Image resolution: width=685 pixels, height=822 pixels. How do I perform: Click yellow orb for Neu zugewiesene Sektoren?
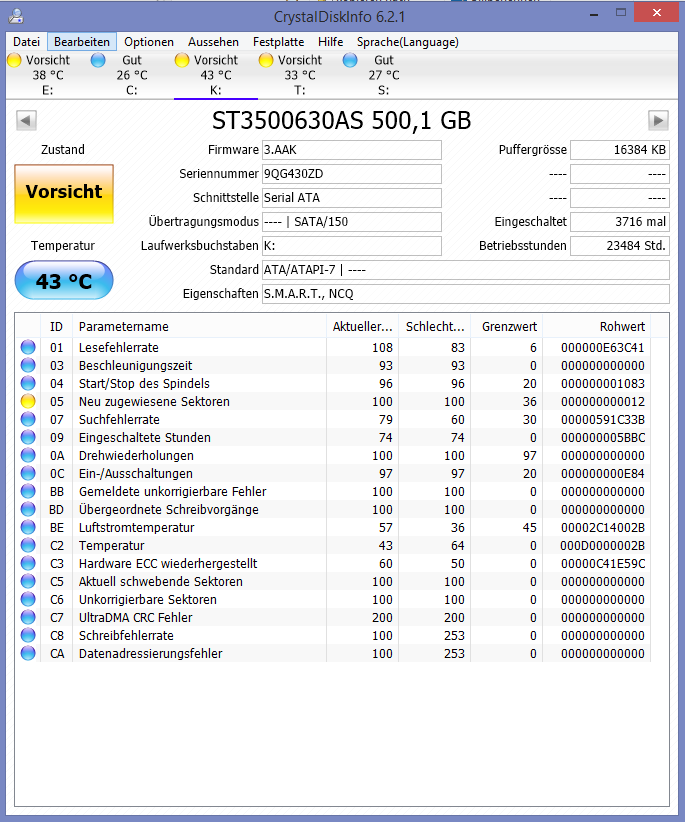point(28,401)
